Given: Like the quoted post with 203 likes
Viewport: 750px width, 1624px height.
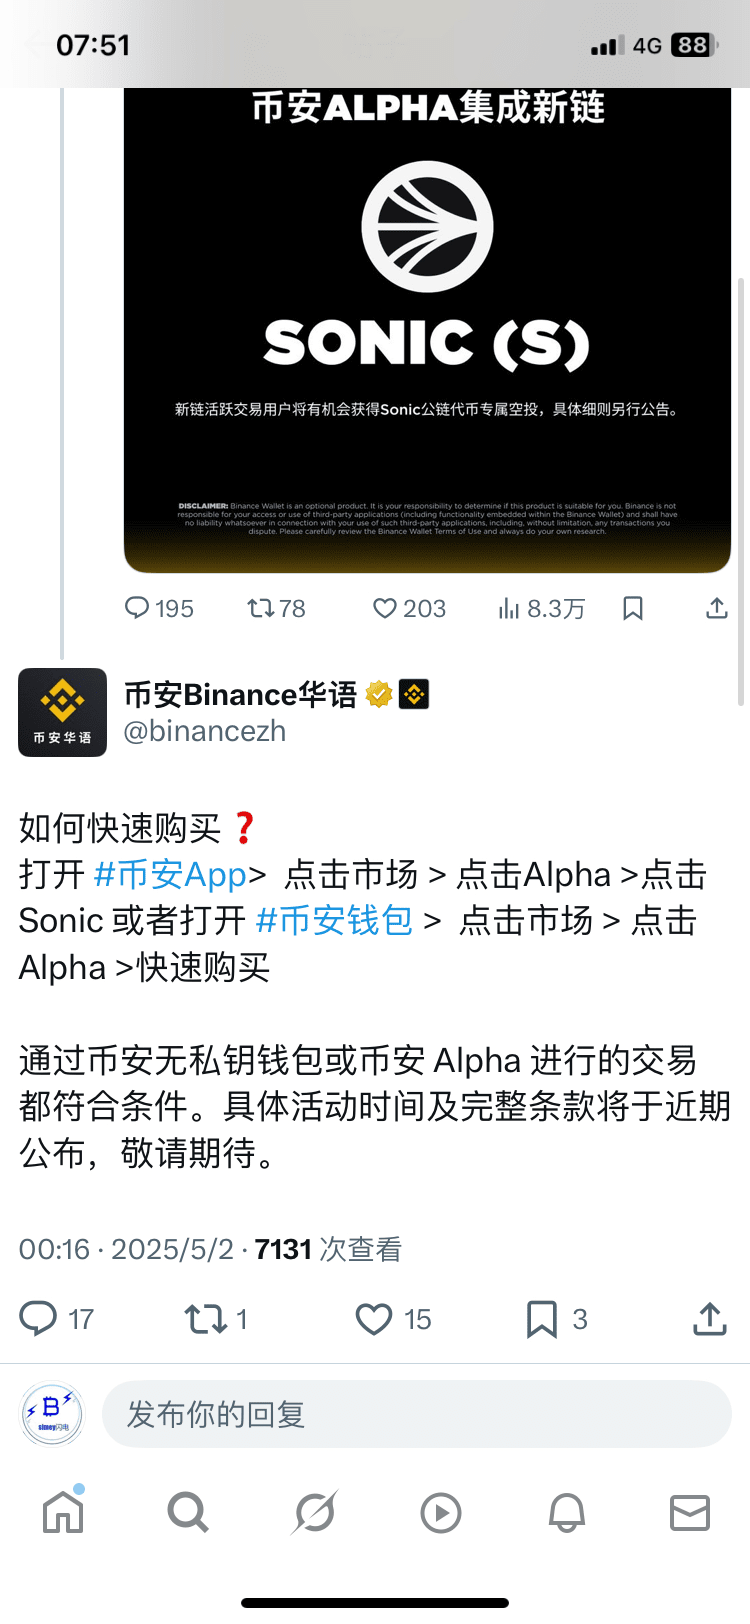Looking at the screenshot, I should [x=385, y=608].
